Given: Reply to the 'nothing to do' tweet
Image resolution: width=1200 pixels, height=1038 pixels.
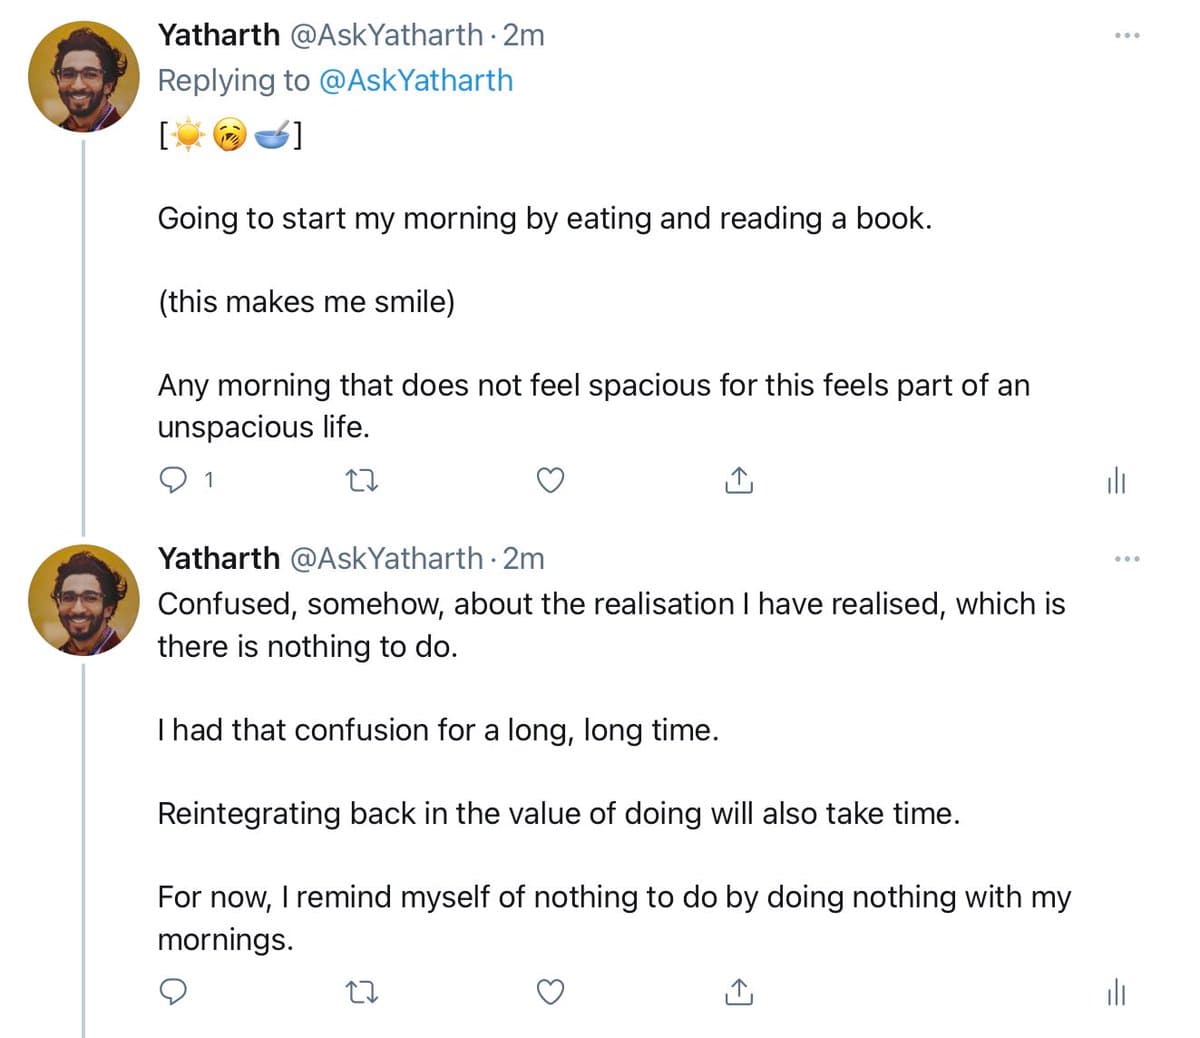Looking at the screenshot, I should point(174,991).
